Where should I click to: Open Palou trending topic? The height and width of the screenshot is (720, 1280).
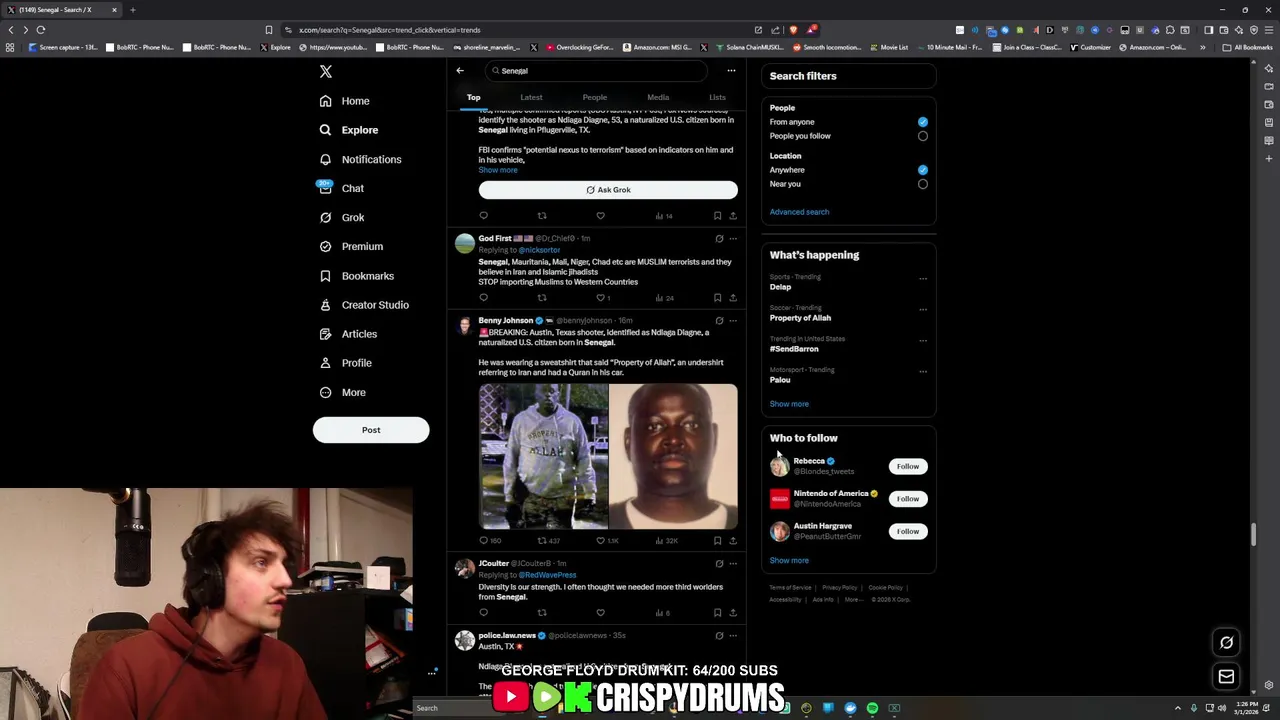pos(780,380)
